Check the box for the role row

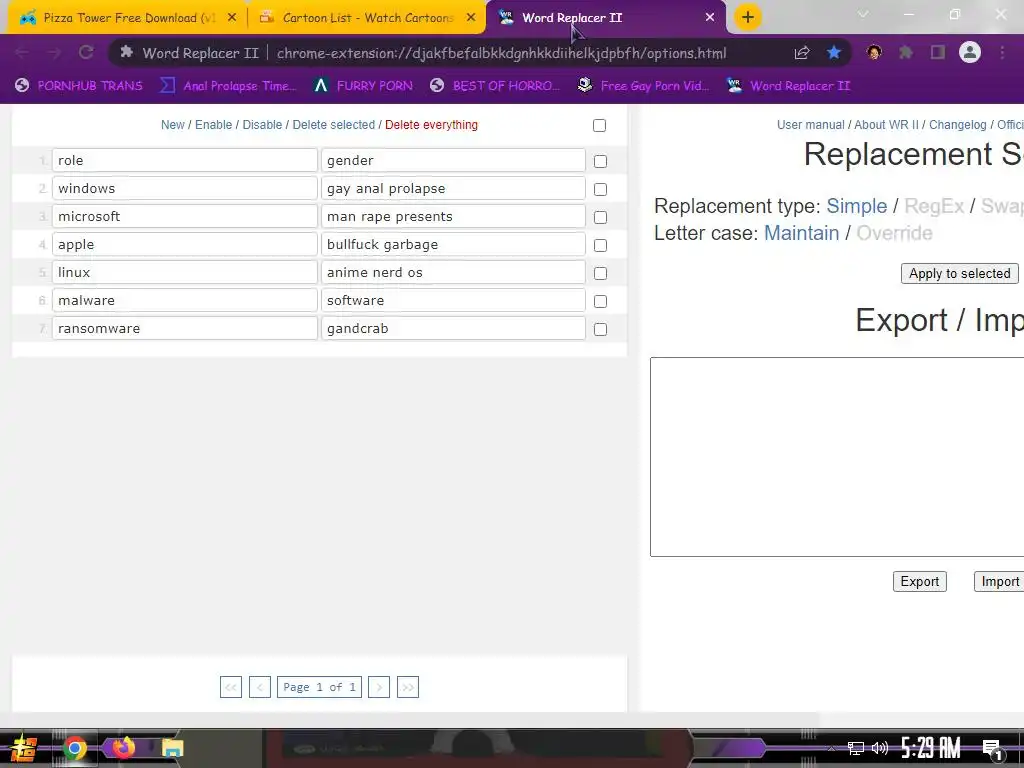pyautogui.click(x=600, y=161)
